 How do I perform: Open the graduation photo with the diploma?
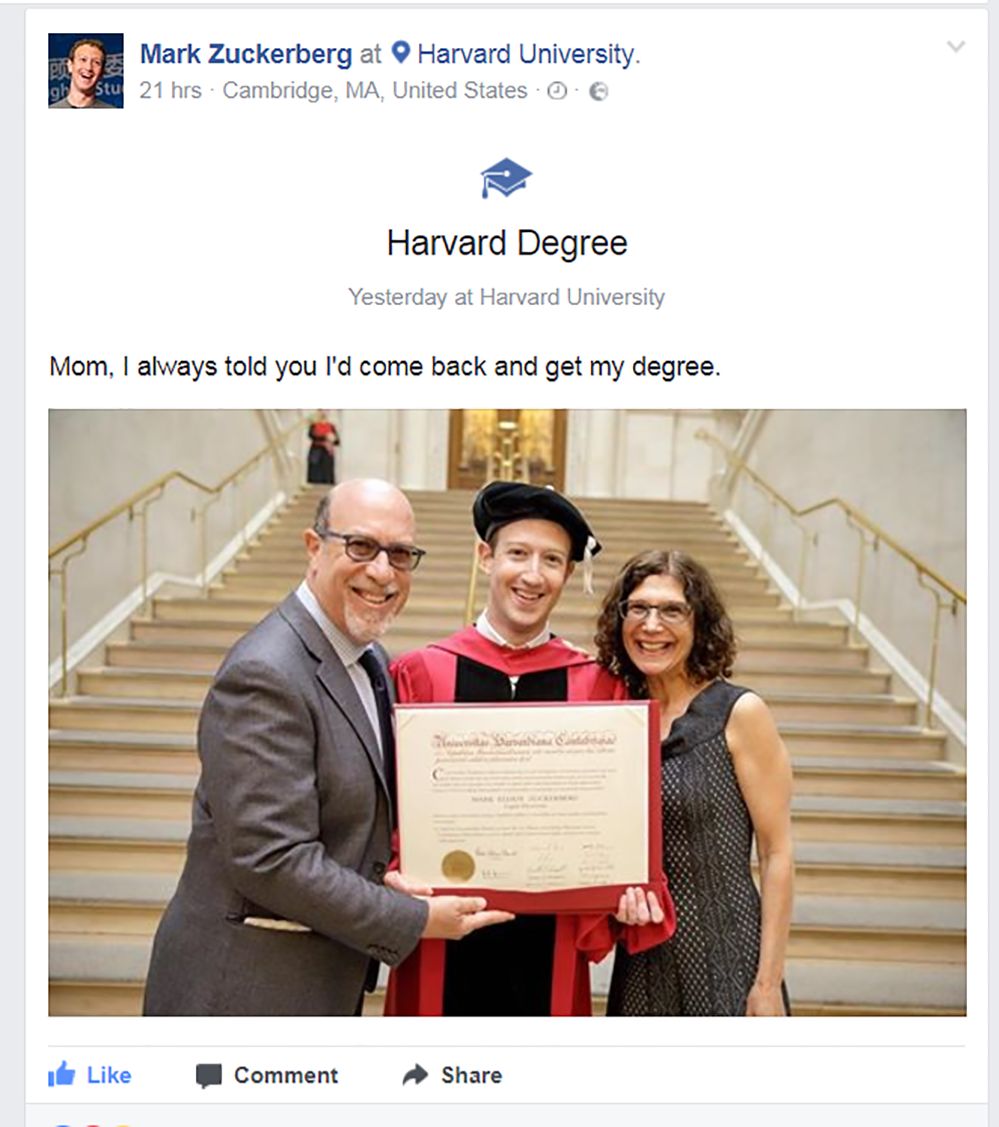click(x=507, y=712)
